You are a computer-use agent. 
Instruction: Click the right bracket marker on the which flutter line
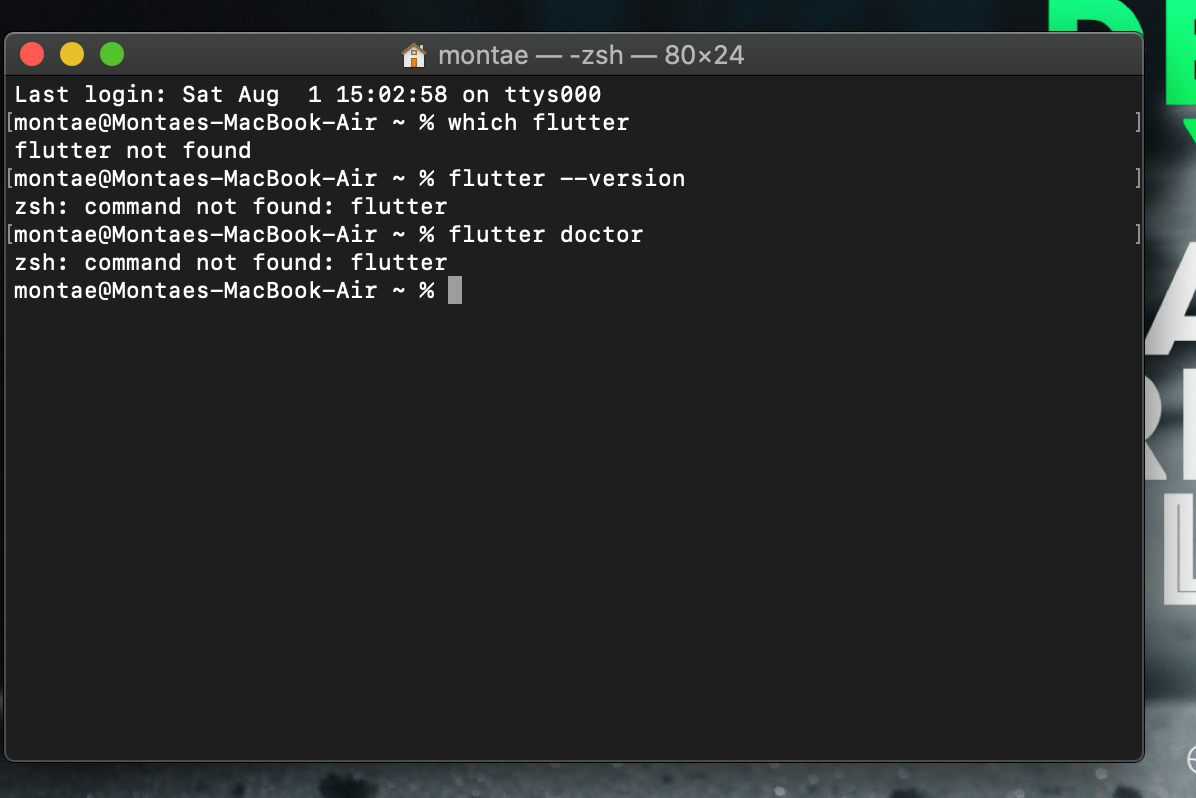pyautogui.click(x=1136, y=122)
